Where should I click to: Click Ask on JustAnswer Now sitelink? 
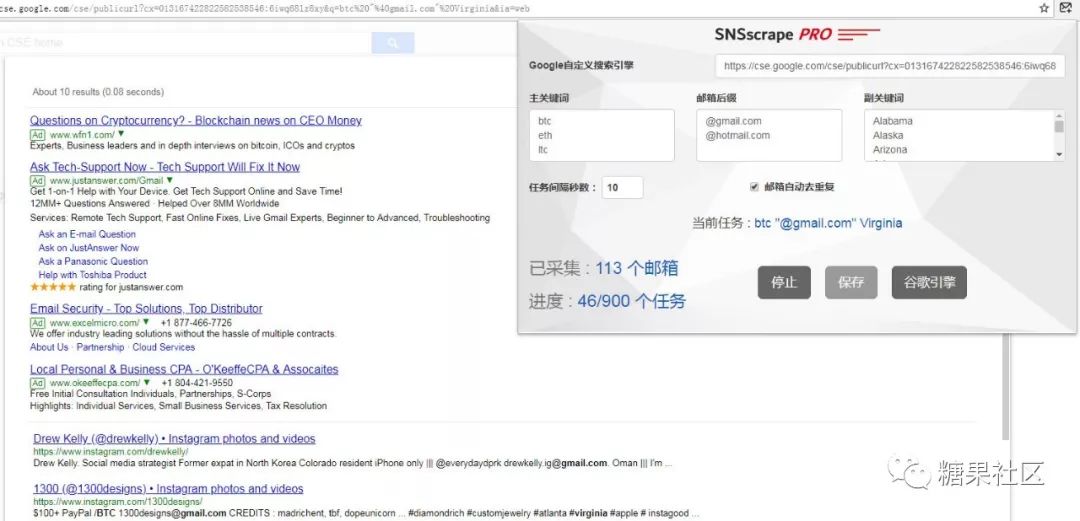[x=89, y=247]
